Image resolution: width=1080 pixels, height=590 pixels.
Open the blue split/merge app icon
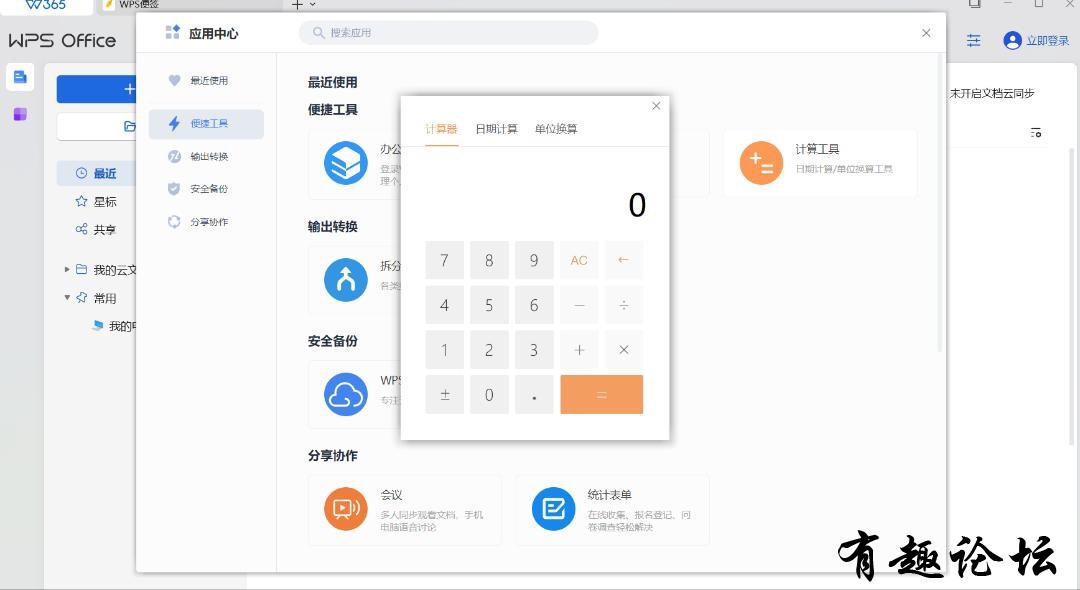tap(346, 280)
